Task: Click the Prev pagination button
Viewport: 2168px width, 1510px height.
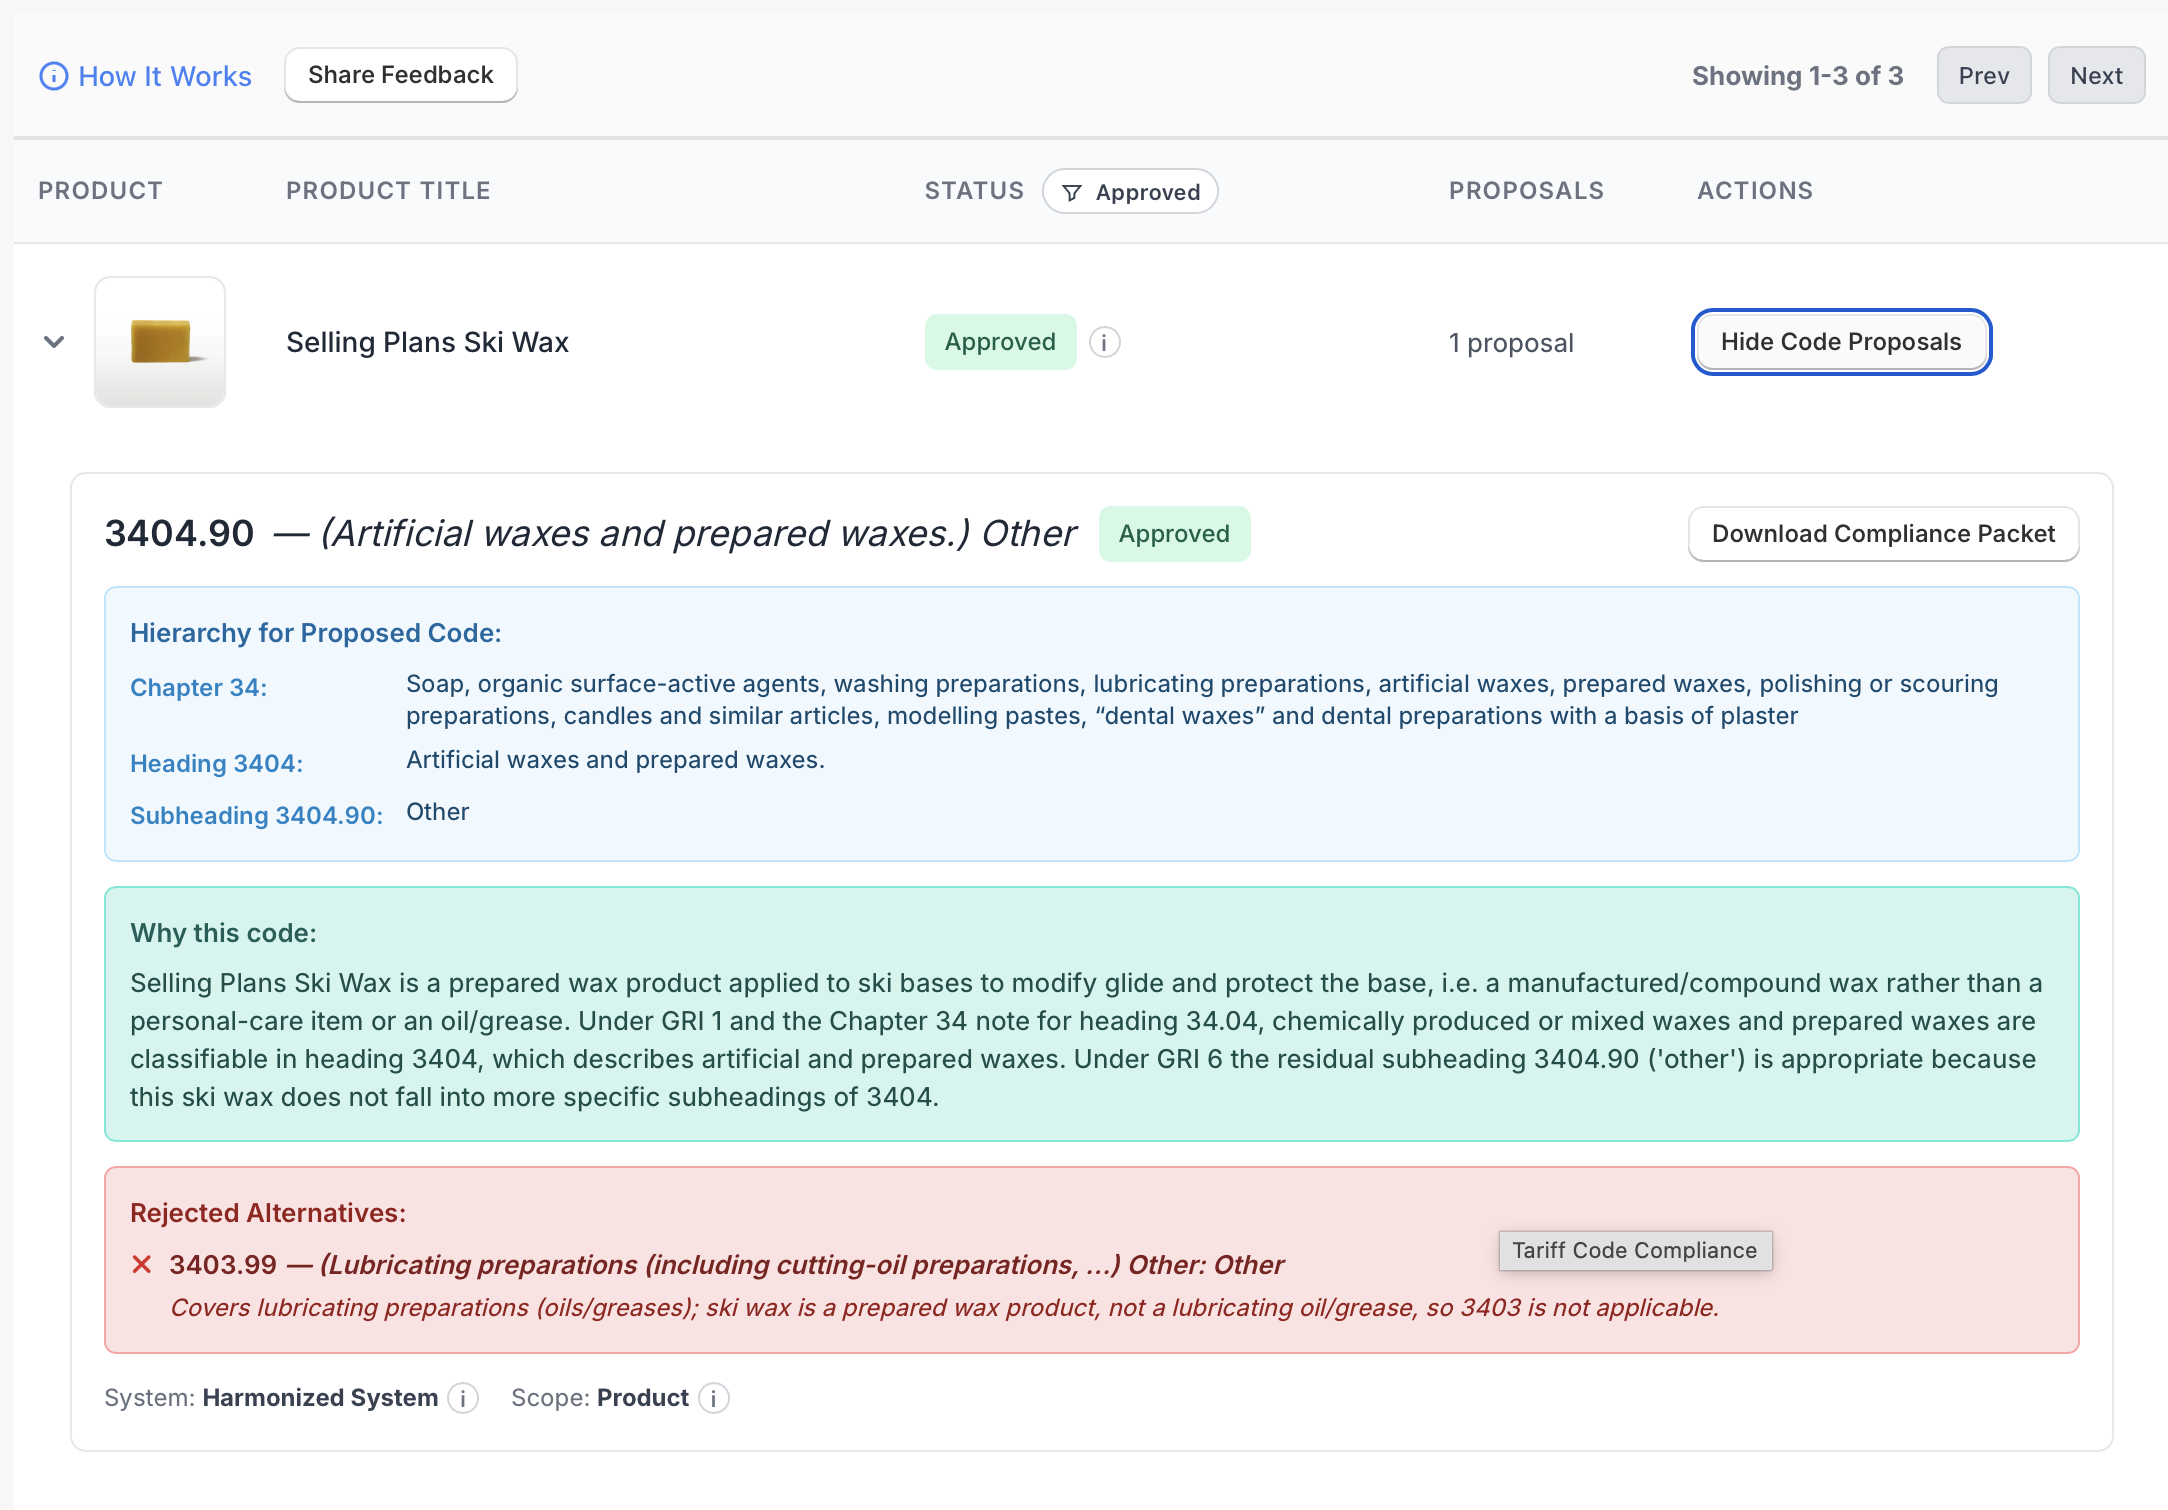Action: click(x=1983, y=75)
